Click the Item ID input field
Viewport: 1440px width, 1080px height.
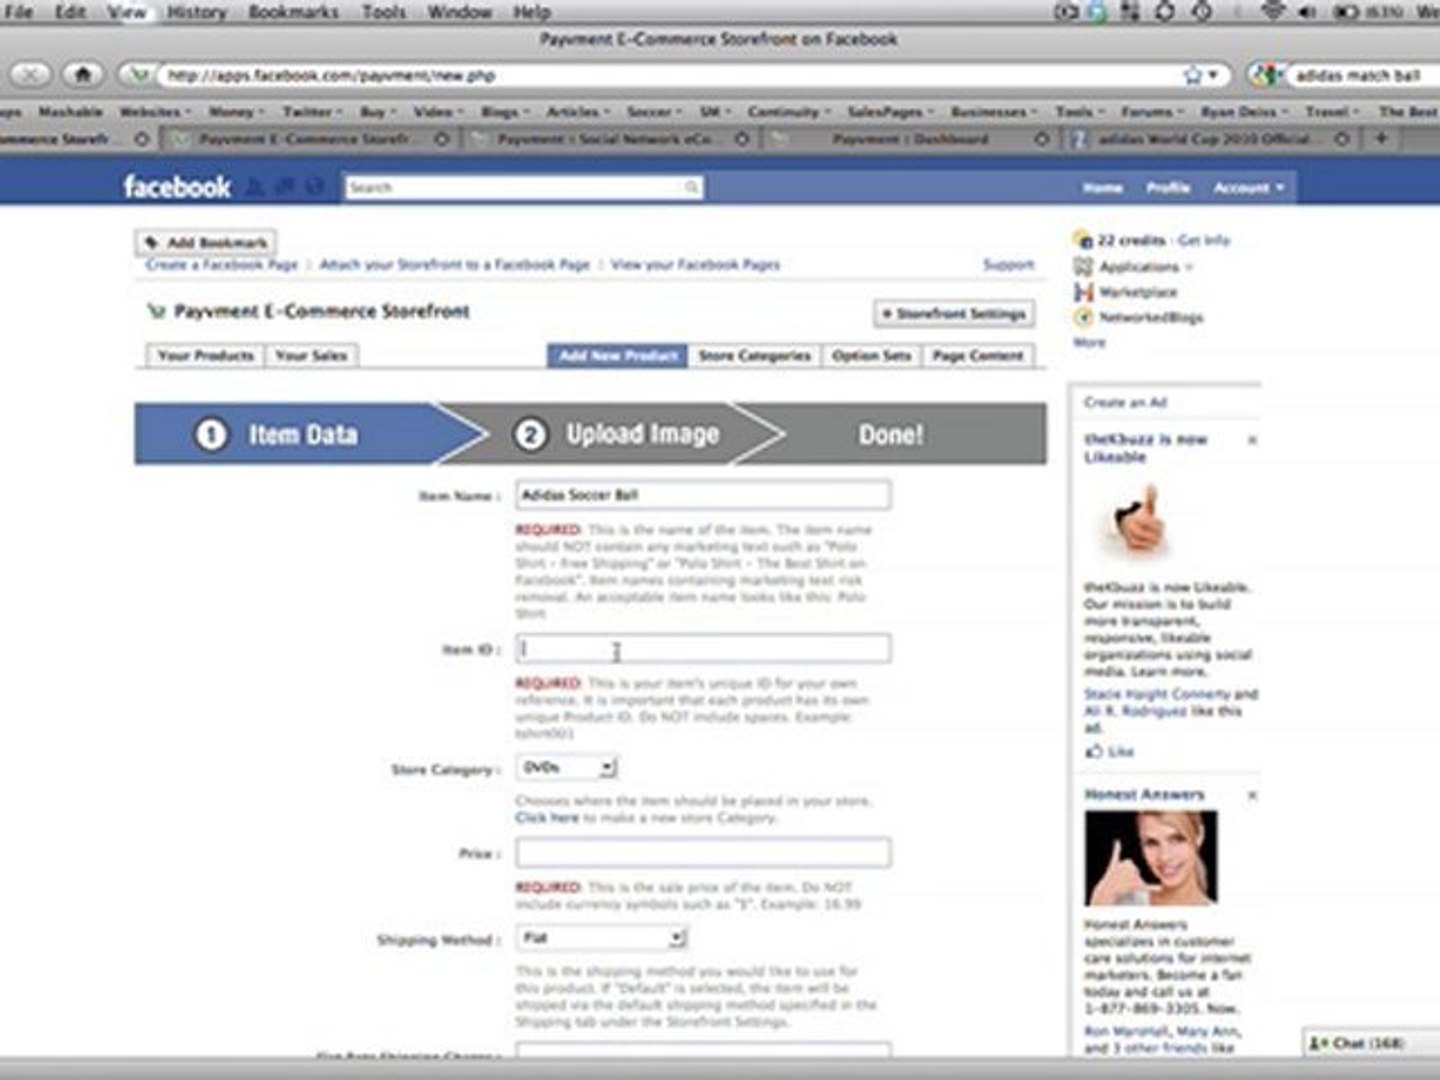(703, 649)
